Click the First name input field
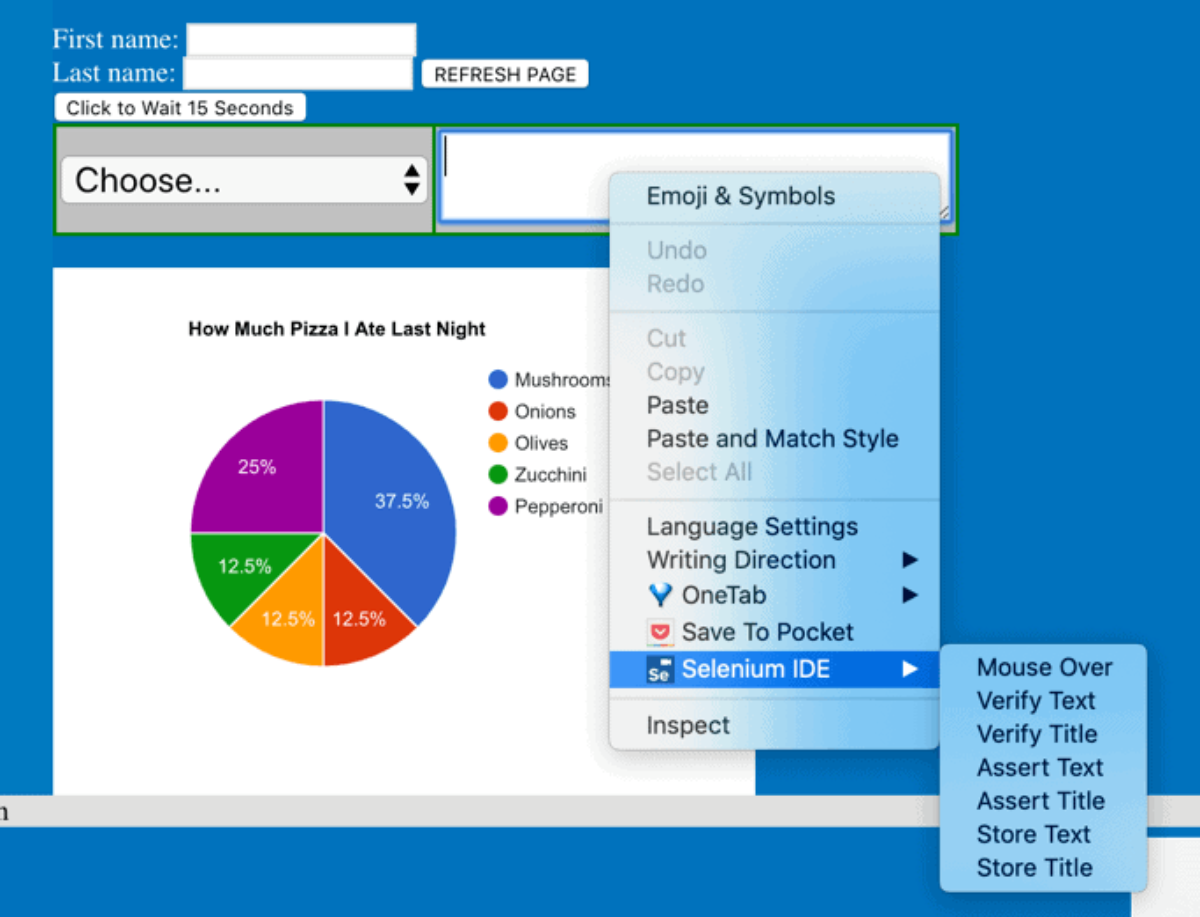 (301, 40)
